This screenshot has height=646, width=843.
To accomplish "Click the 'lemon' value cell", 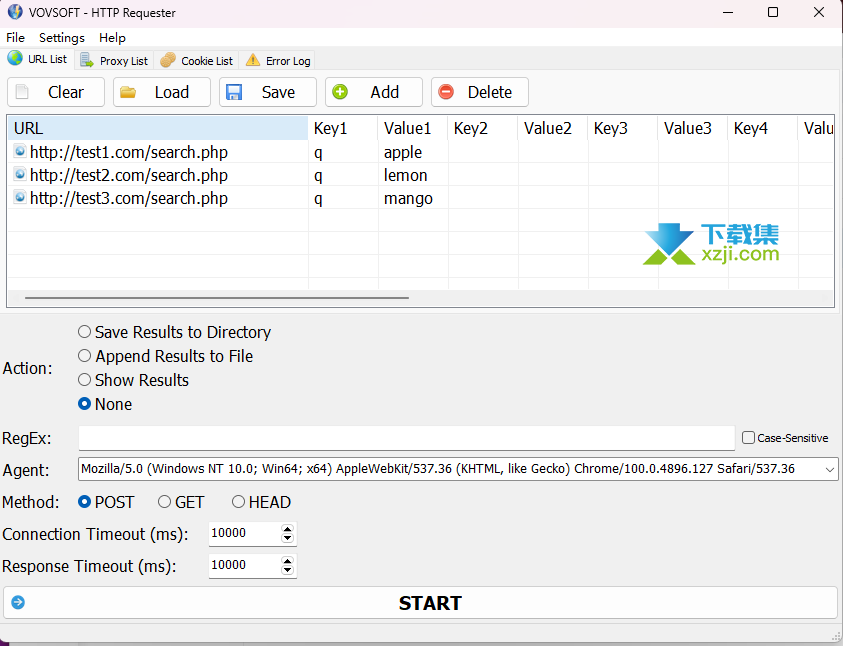I will [x=413, y=175].
